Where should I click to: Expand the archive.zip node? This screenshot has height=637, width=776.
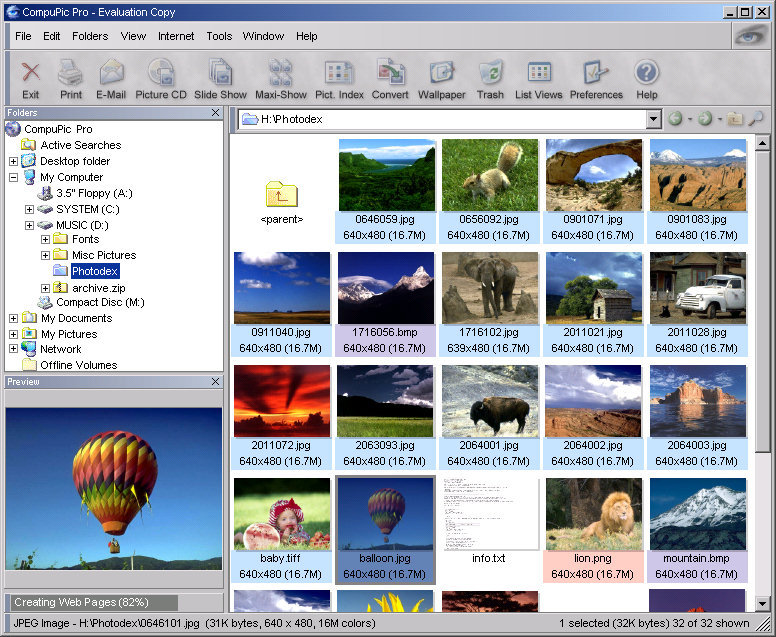point(45,288)
